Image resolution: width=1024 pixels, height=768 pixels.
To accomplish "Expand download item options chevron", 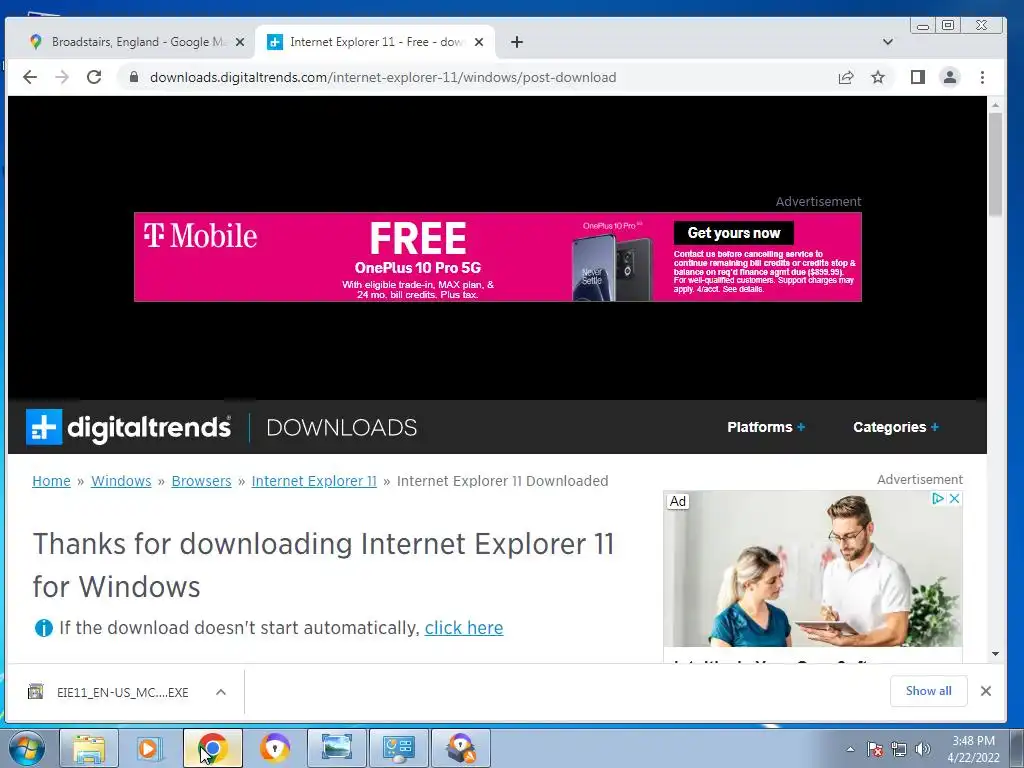I will [221, 692].
